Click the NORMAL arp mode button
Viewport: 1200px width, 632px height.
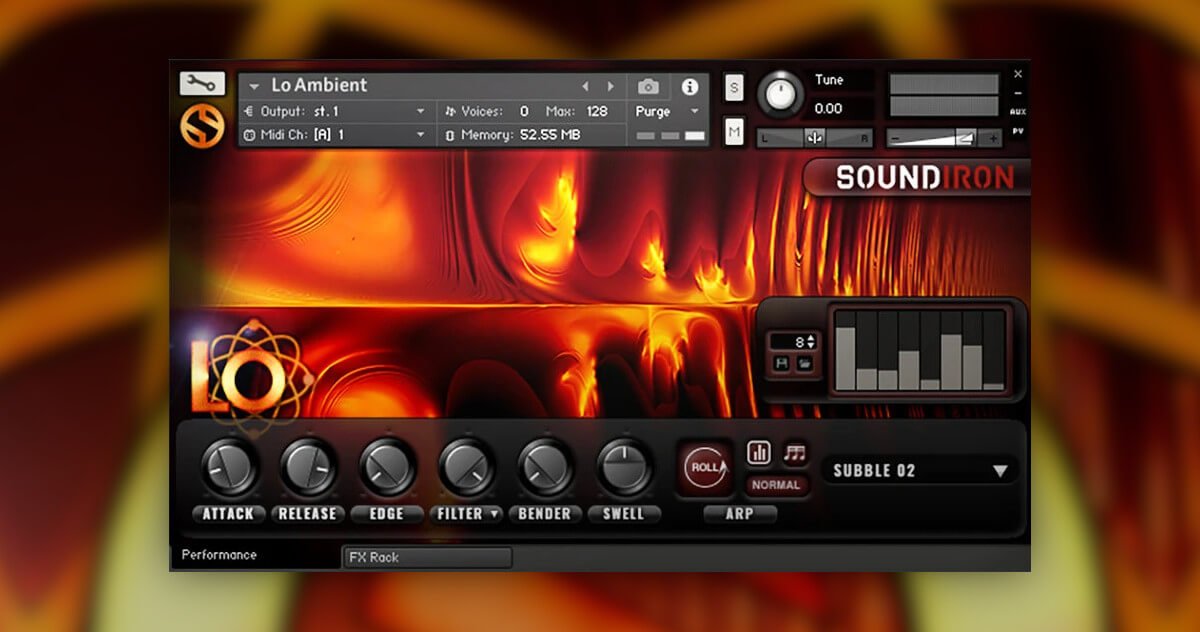click(x=776, y=485)
